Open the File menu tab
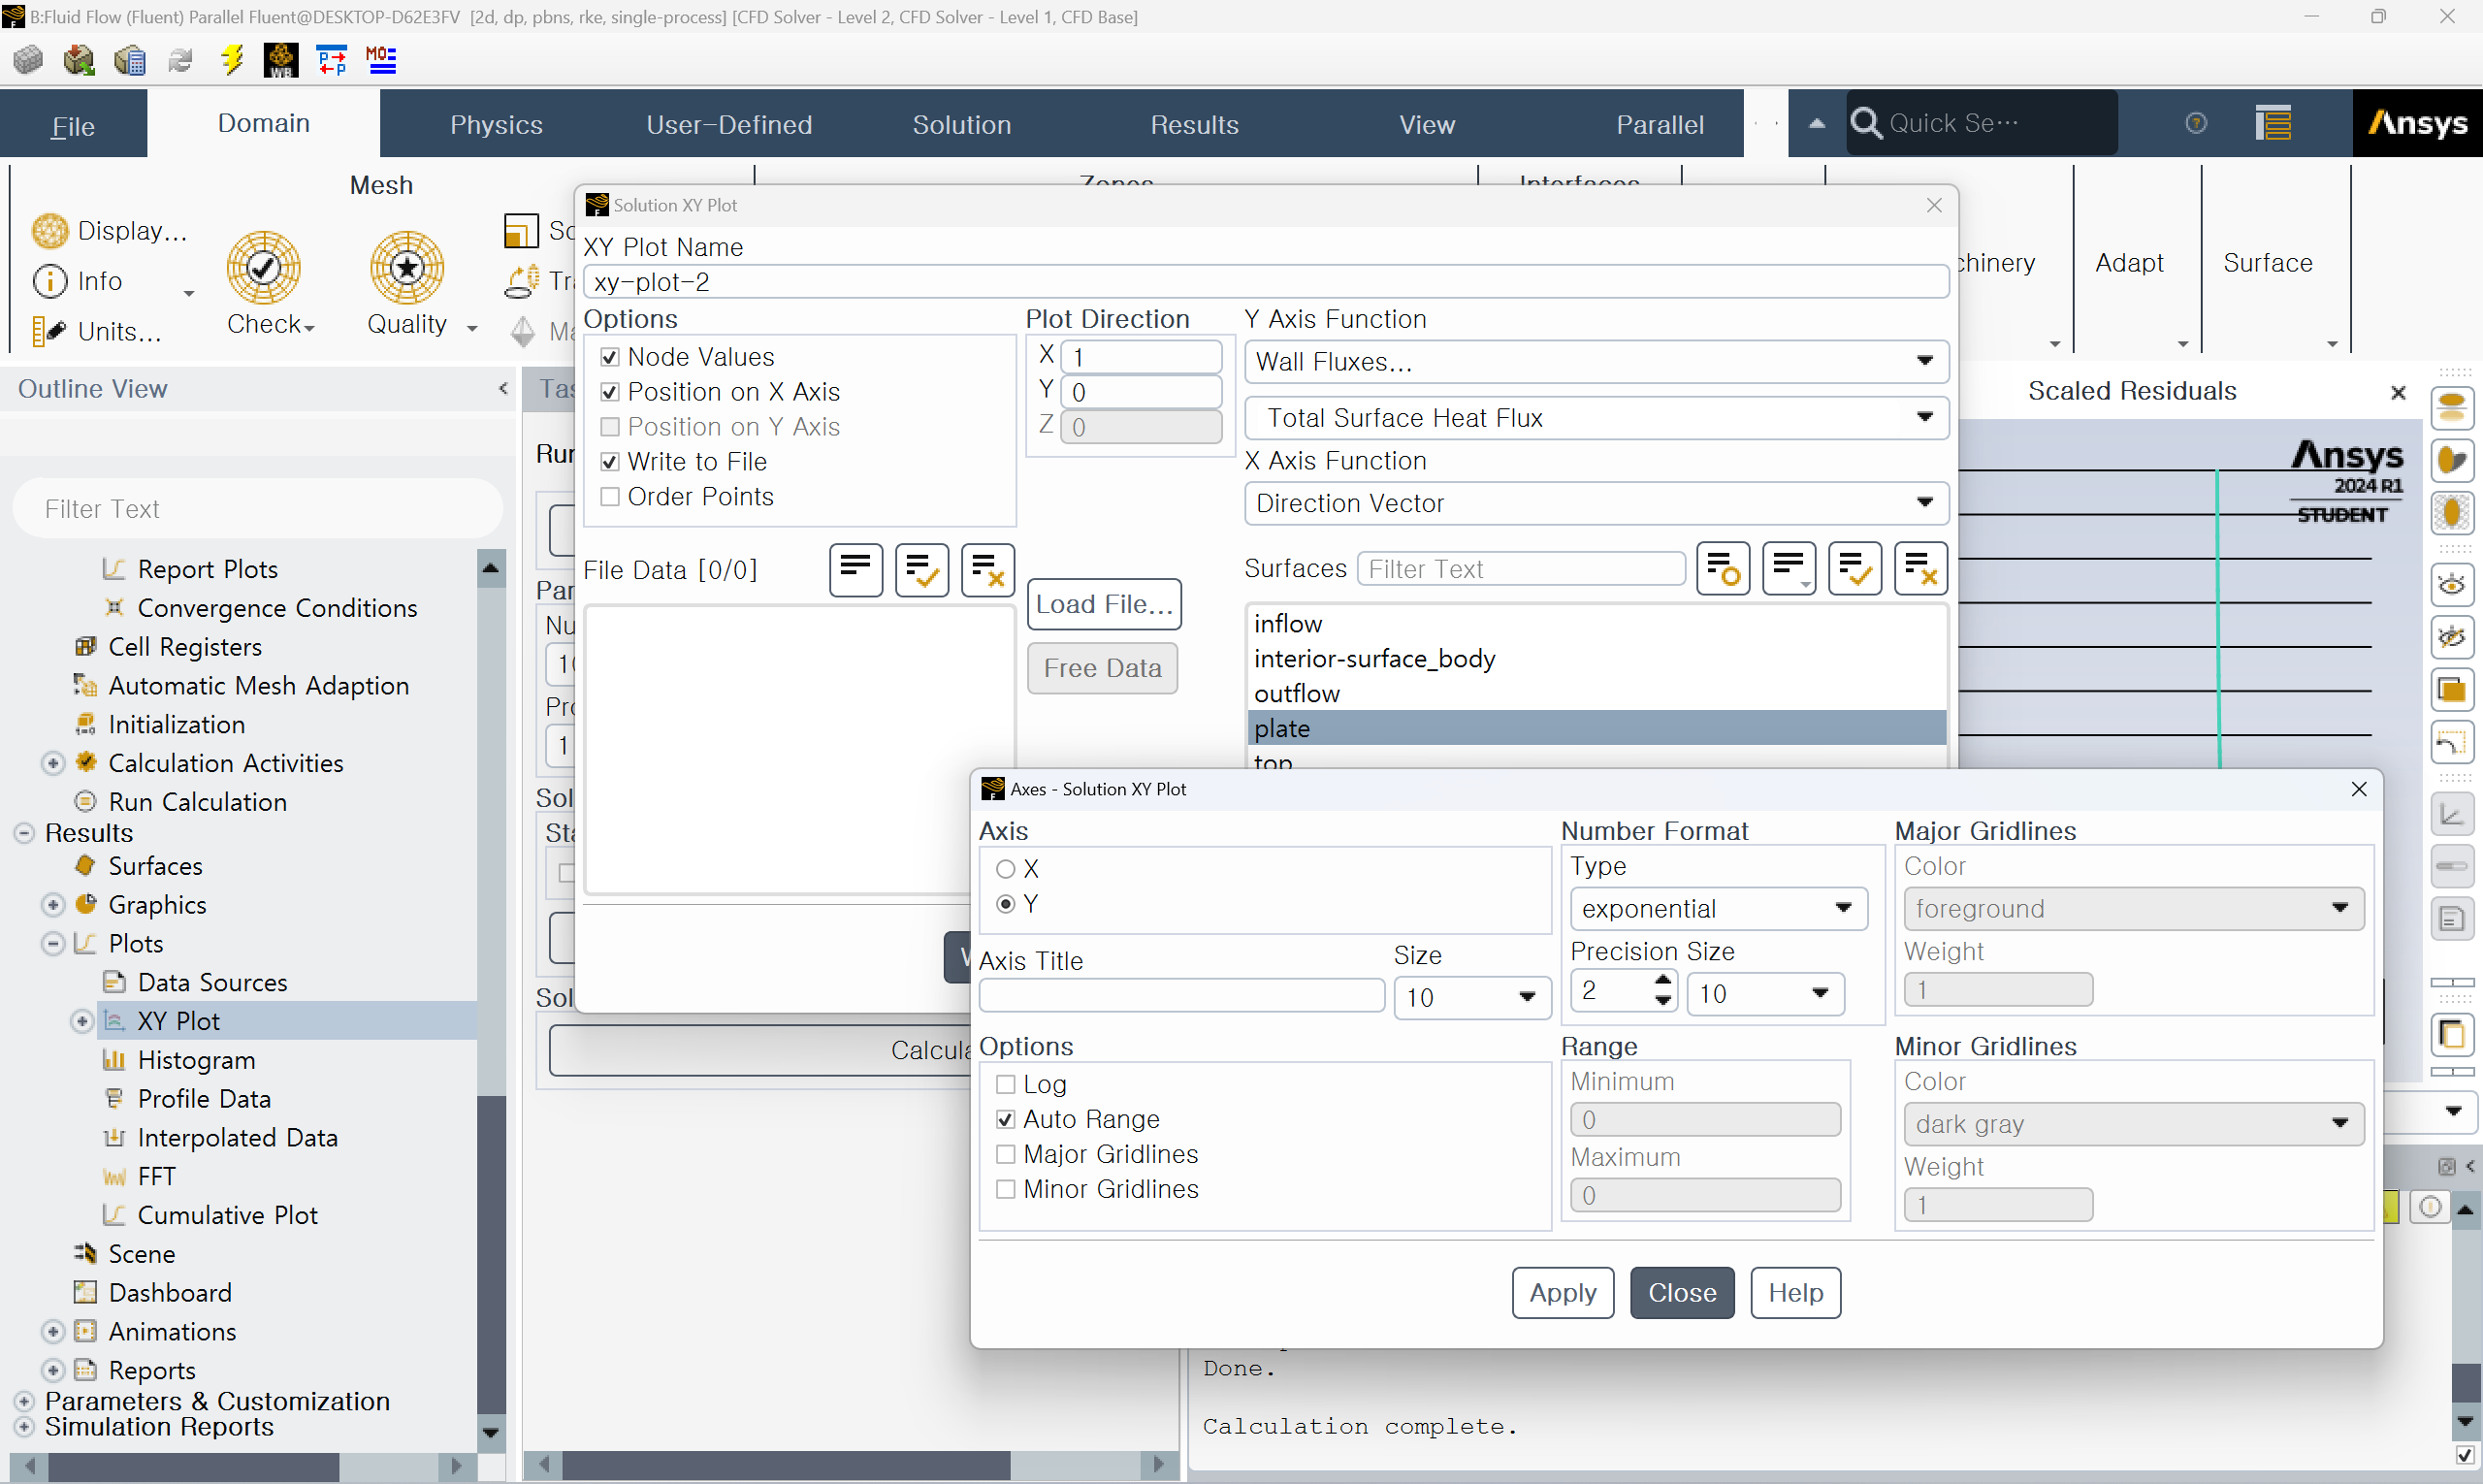This screenshot has width=2483, height=1484. tap(73, 125)
